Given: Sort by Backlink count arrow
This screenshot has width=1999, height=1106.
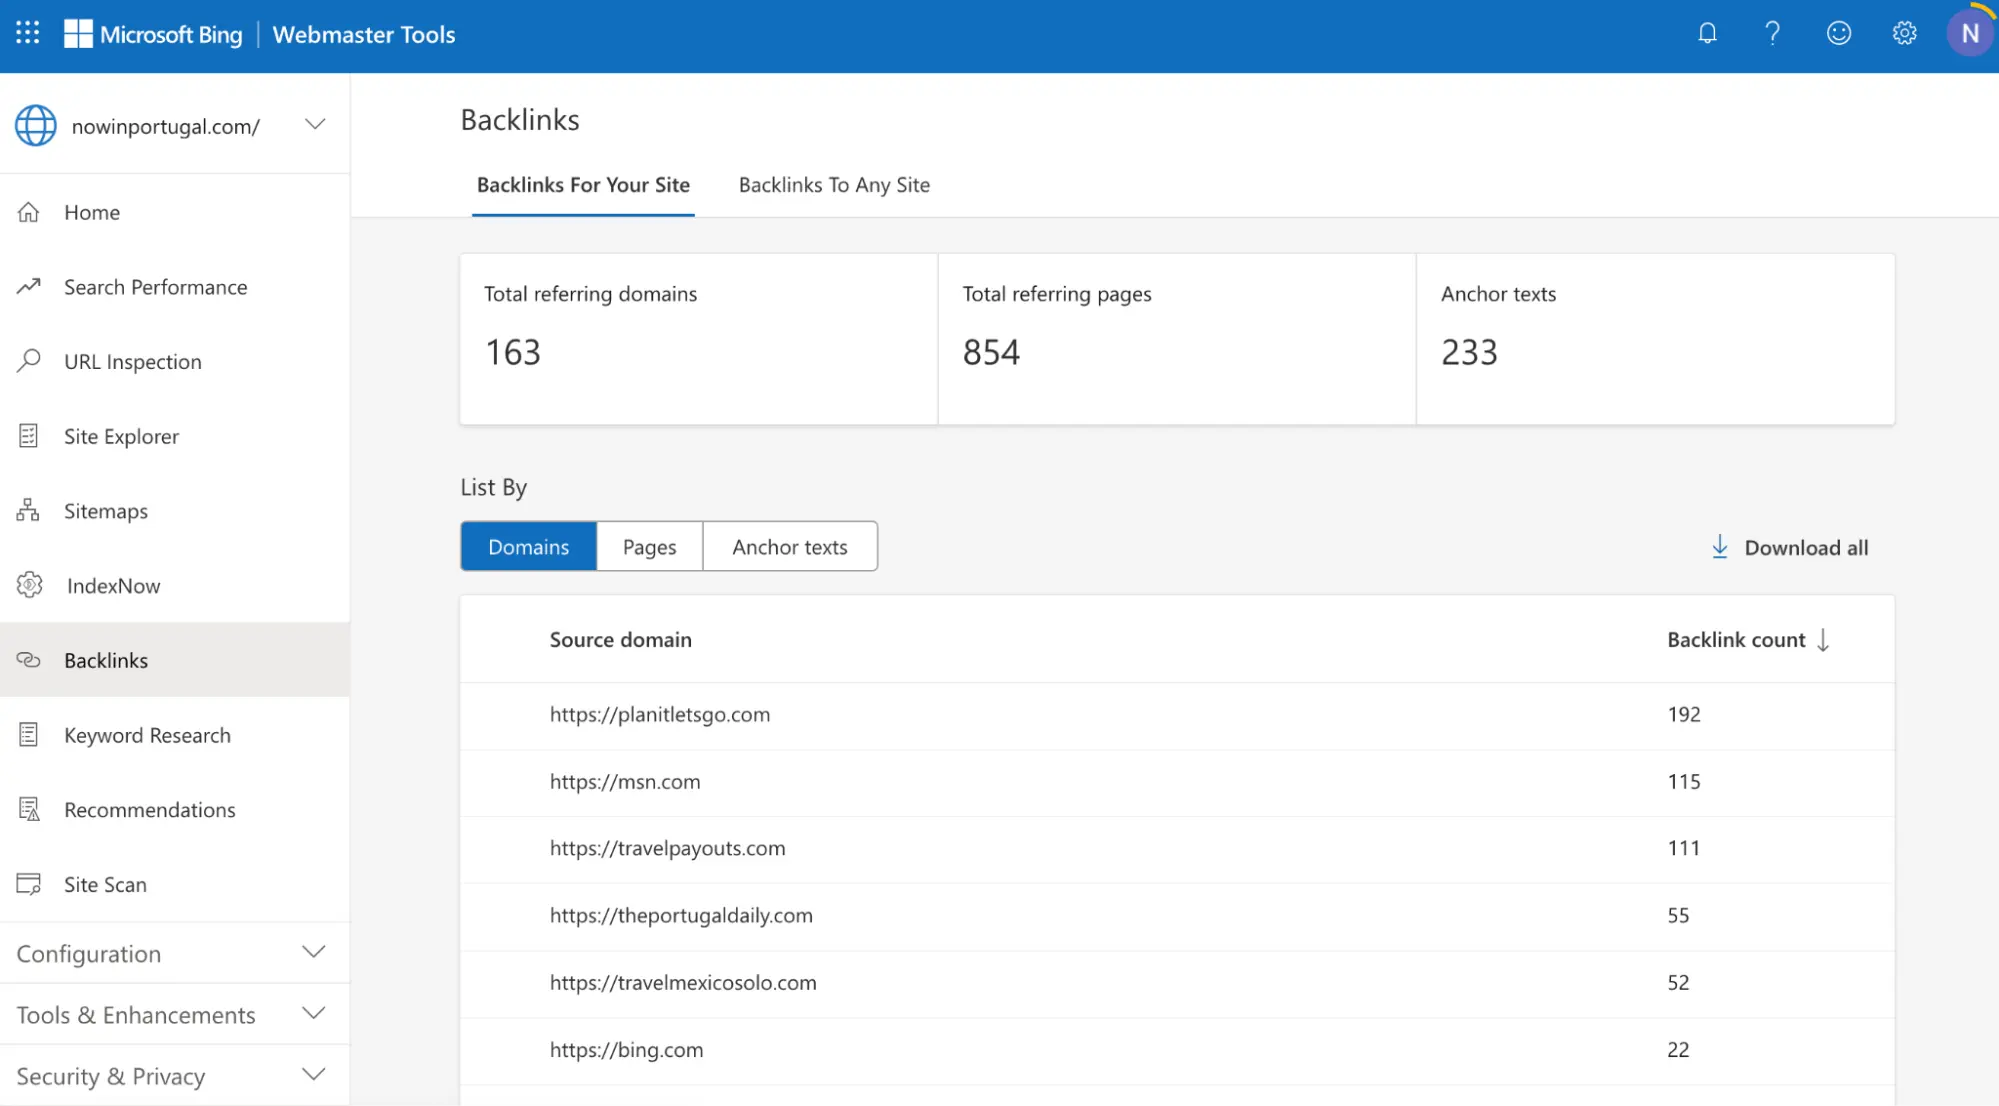Looking at the screenshot, I should [1823, 640].
